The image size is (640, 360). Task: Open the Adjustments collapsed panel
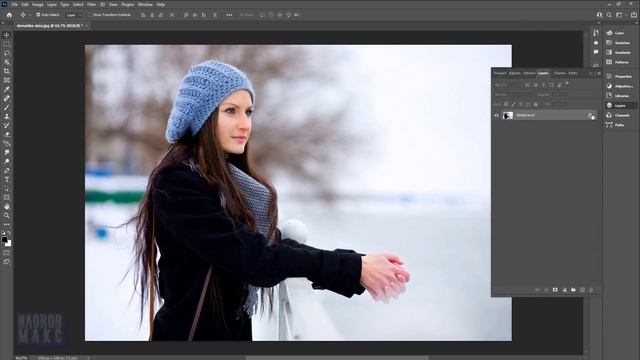620,86
